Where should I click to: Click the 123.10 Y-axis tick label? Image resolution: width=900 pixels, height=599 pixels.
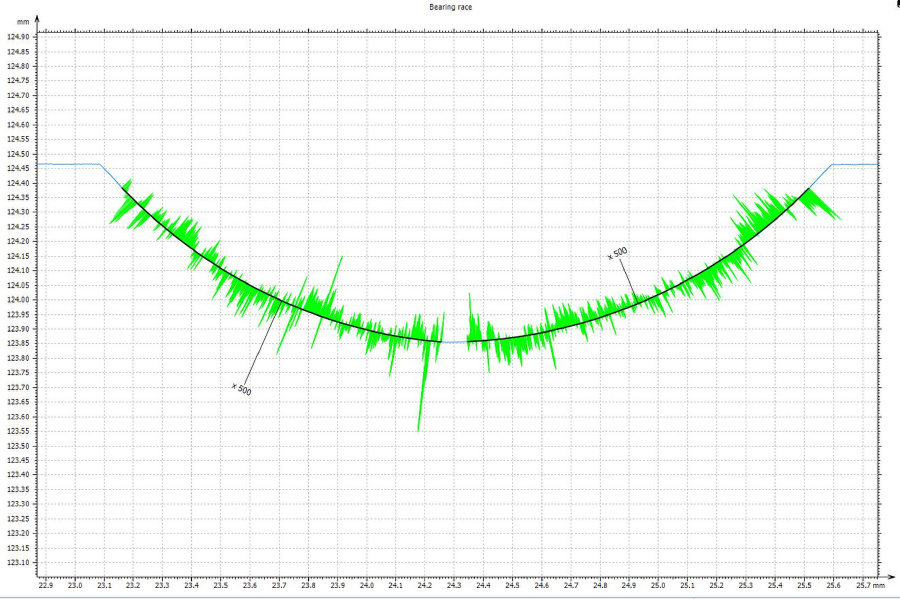(x=18, y=563)
